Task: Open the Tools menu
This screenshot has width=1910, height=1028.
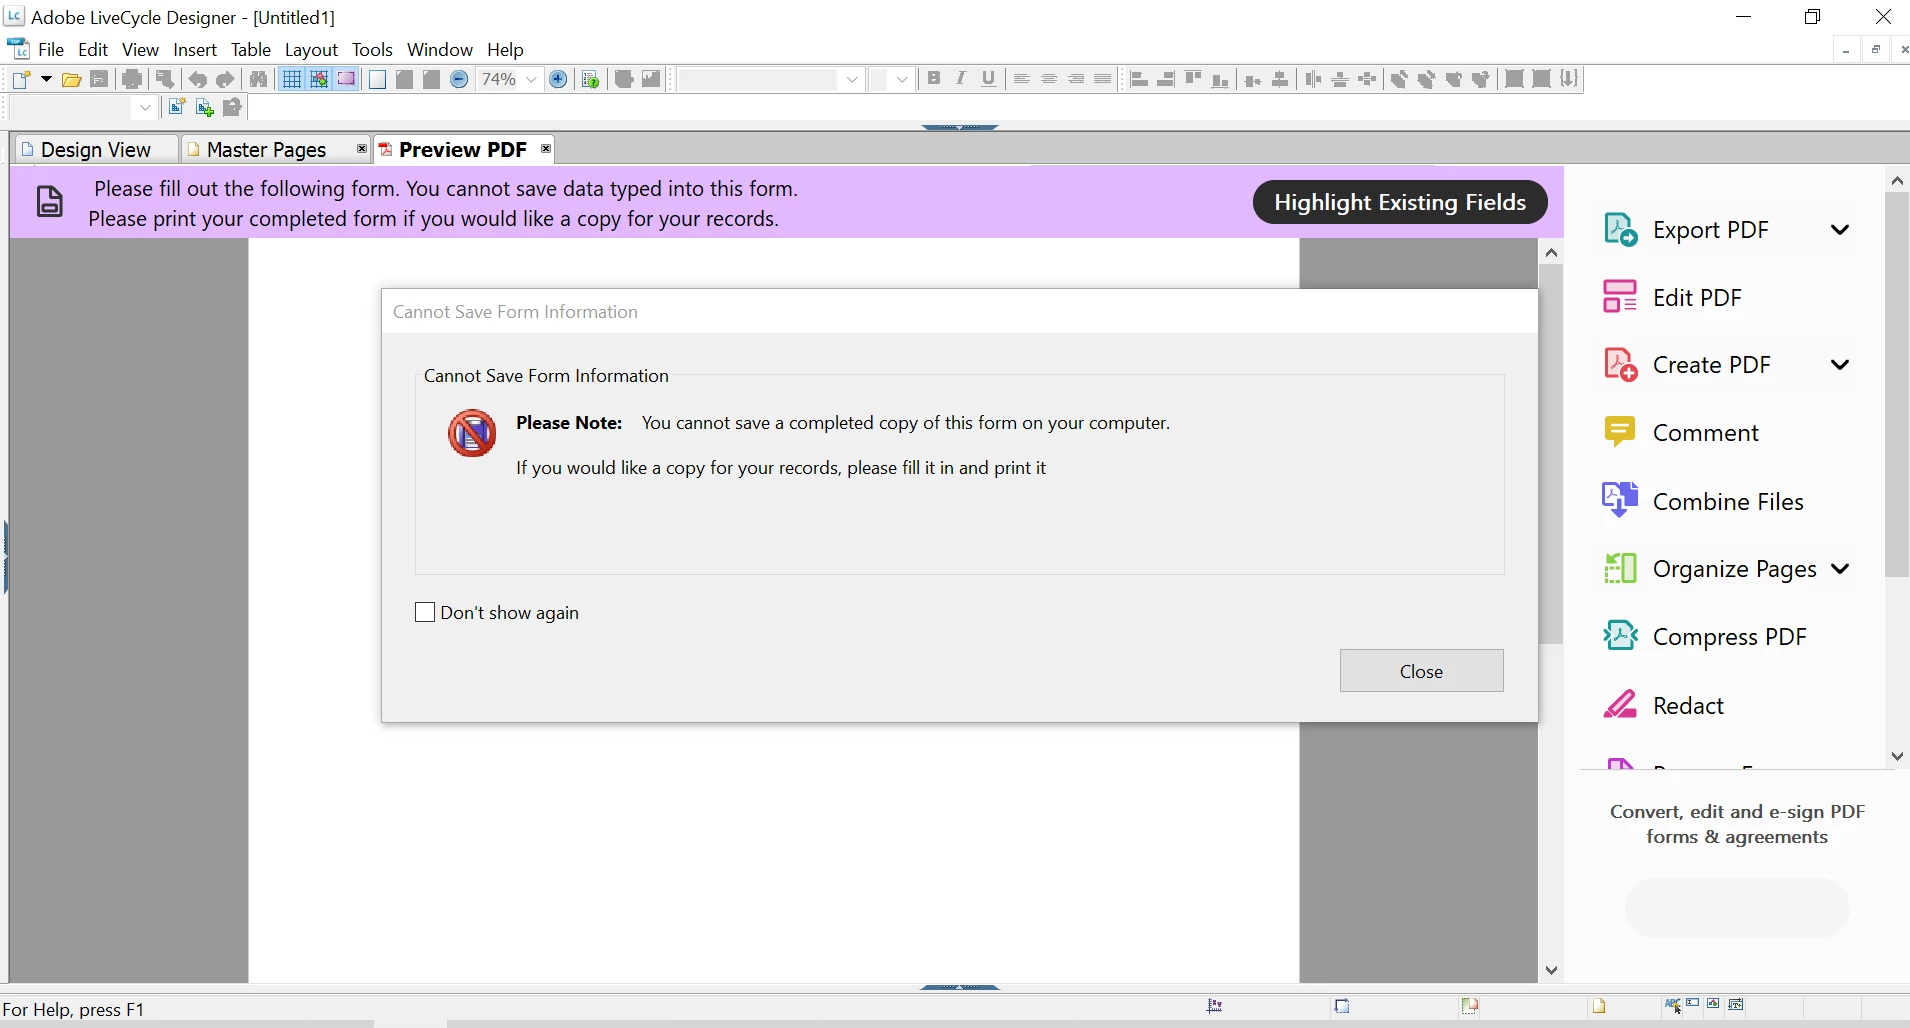Action: pyautogui.click(x=372, y=50)
